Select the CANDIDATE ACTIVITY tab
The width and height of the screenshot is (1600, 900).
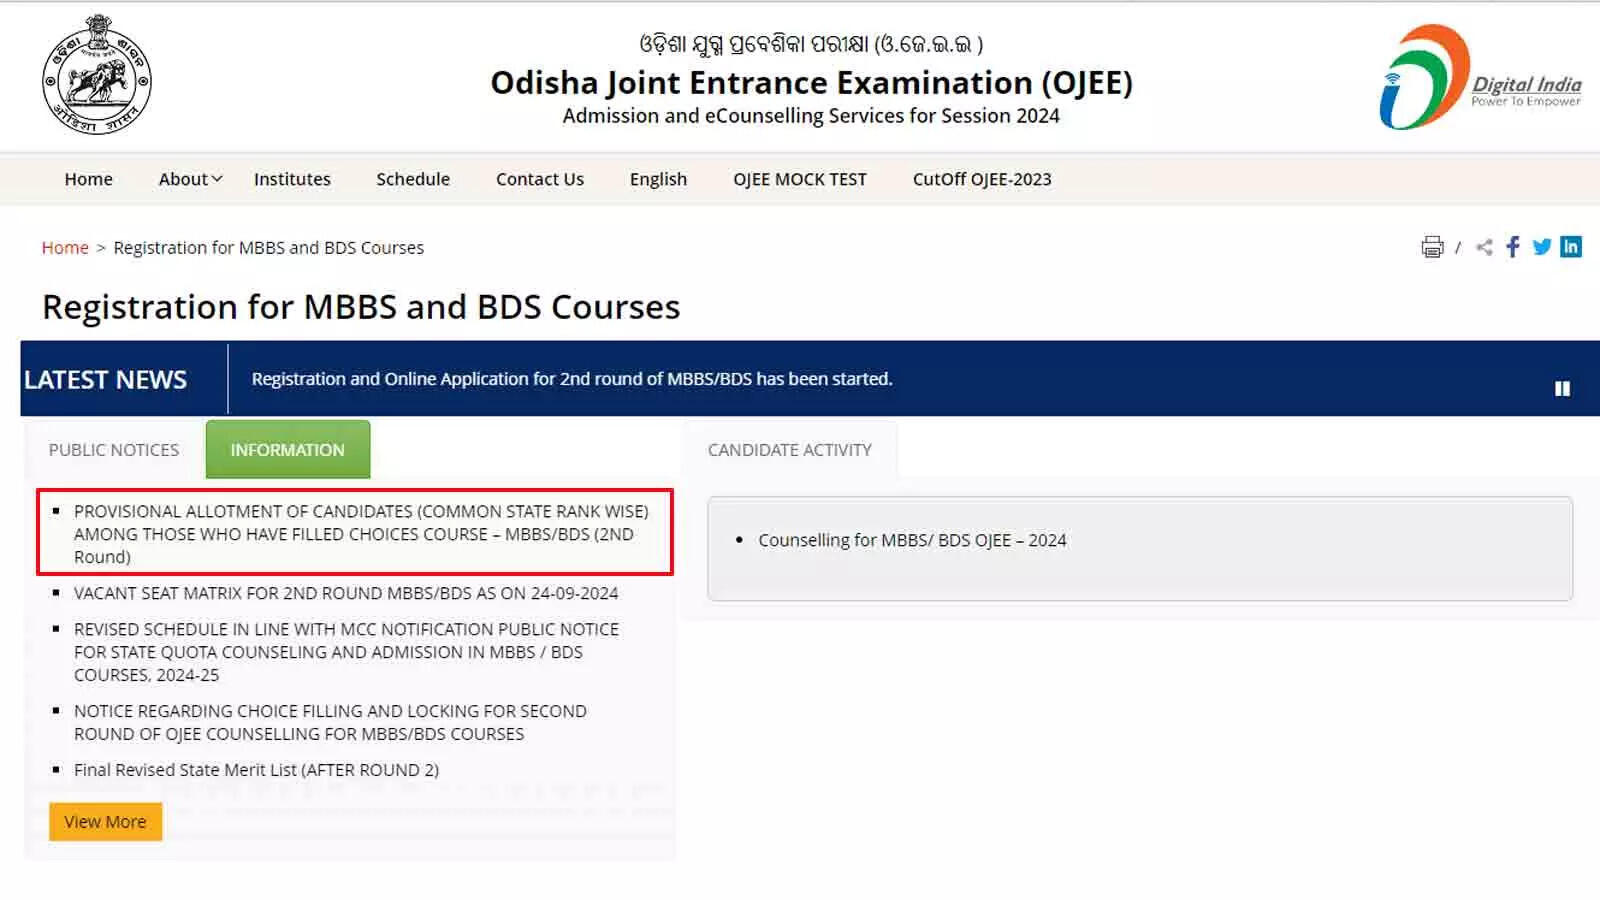789,449
